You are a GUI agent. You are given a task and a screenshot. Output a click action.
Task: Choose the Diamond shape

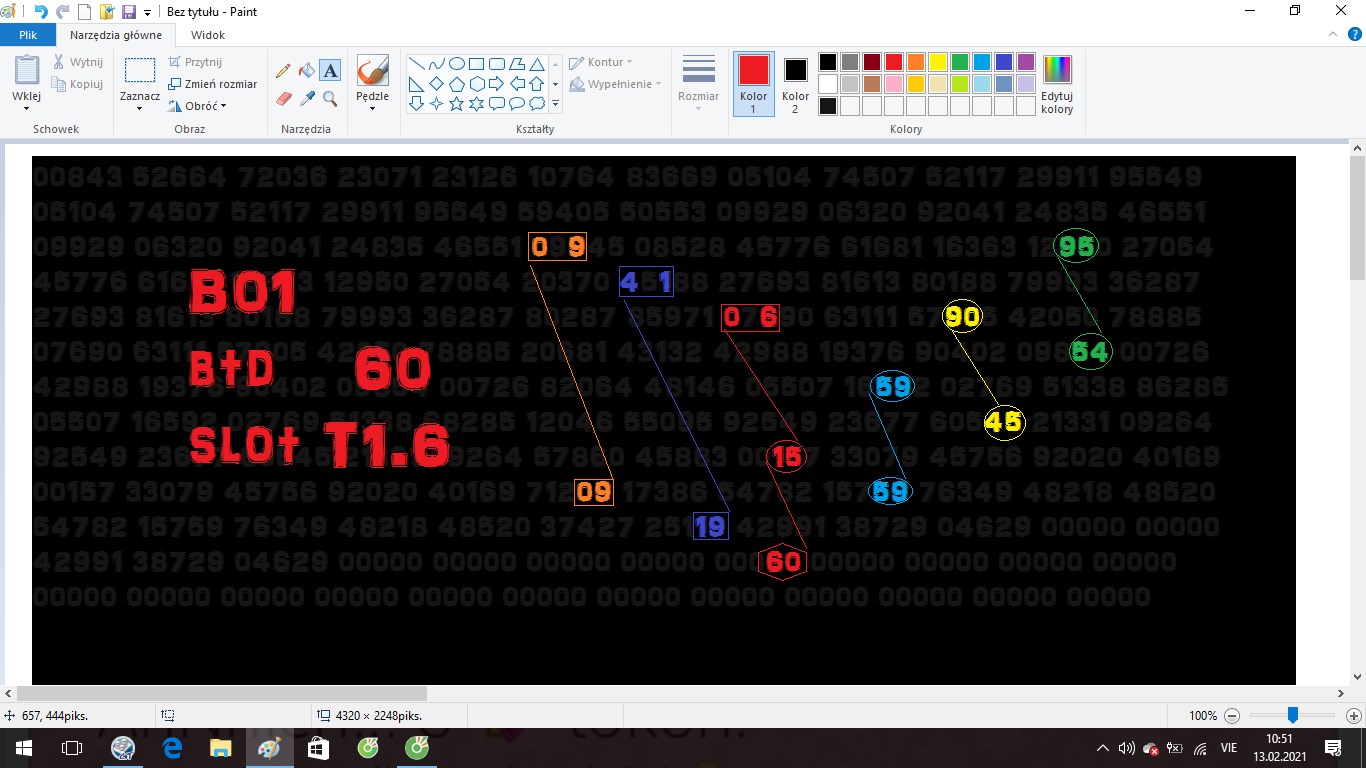(x=437, y=83)
